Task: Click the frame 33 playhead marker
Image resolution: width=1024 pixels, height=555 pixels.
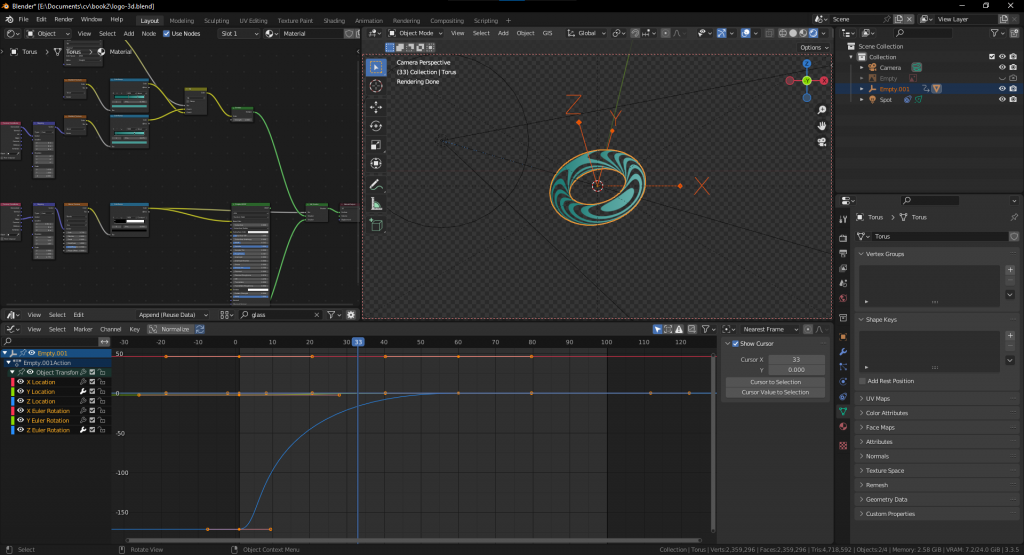Action: pos(358,342)
